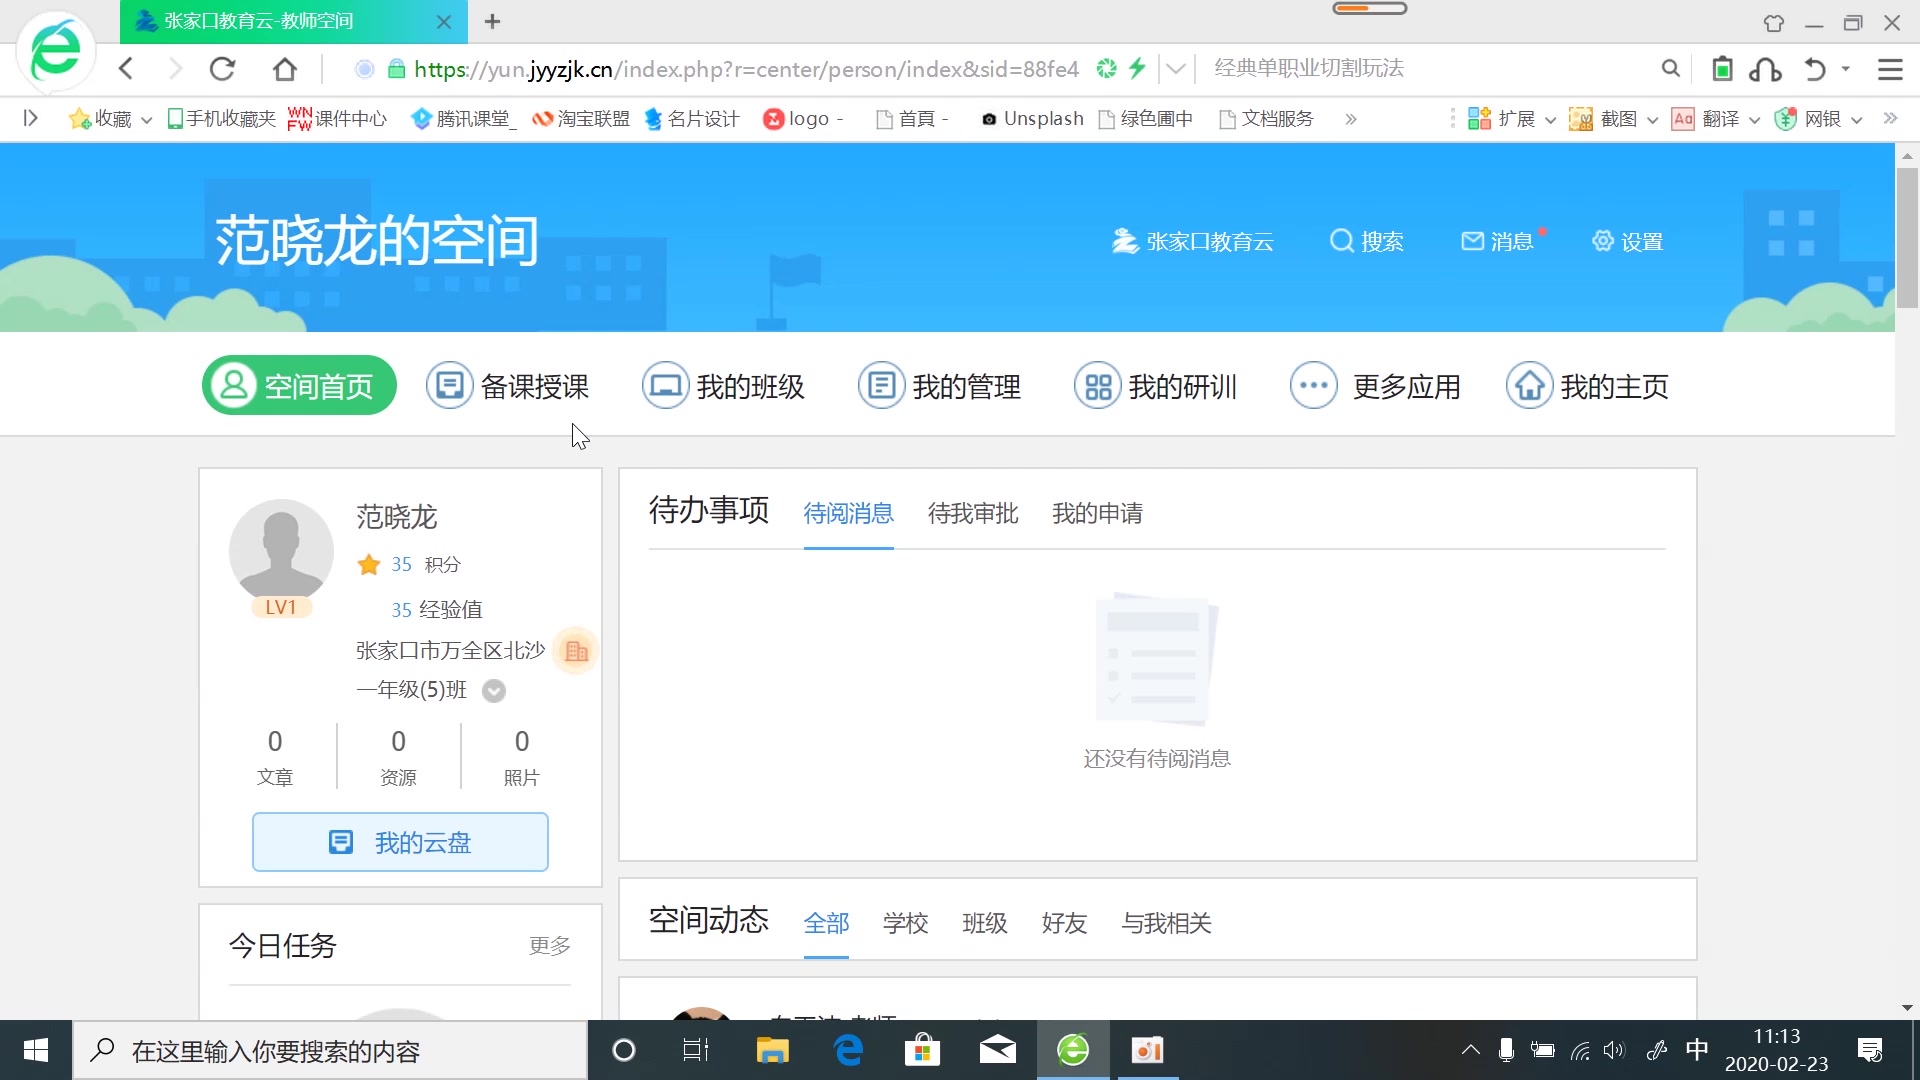
Task: Open 我的申请 section
Action: click(x=1097, y=513)
